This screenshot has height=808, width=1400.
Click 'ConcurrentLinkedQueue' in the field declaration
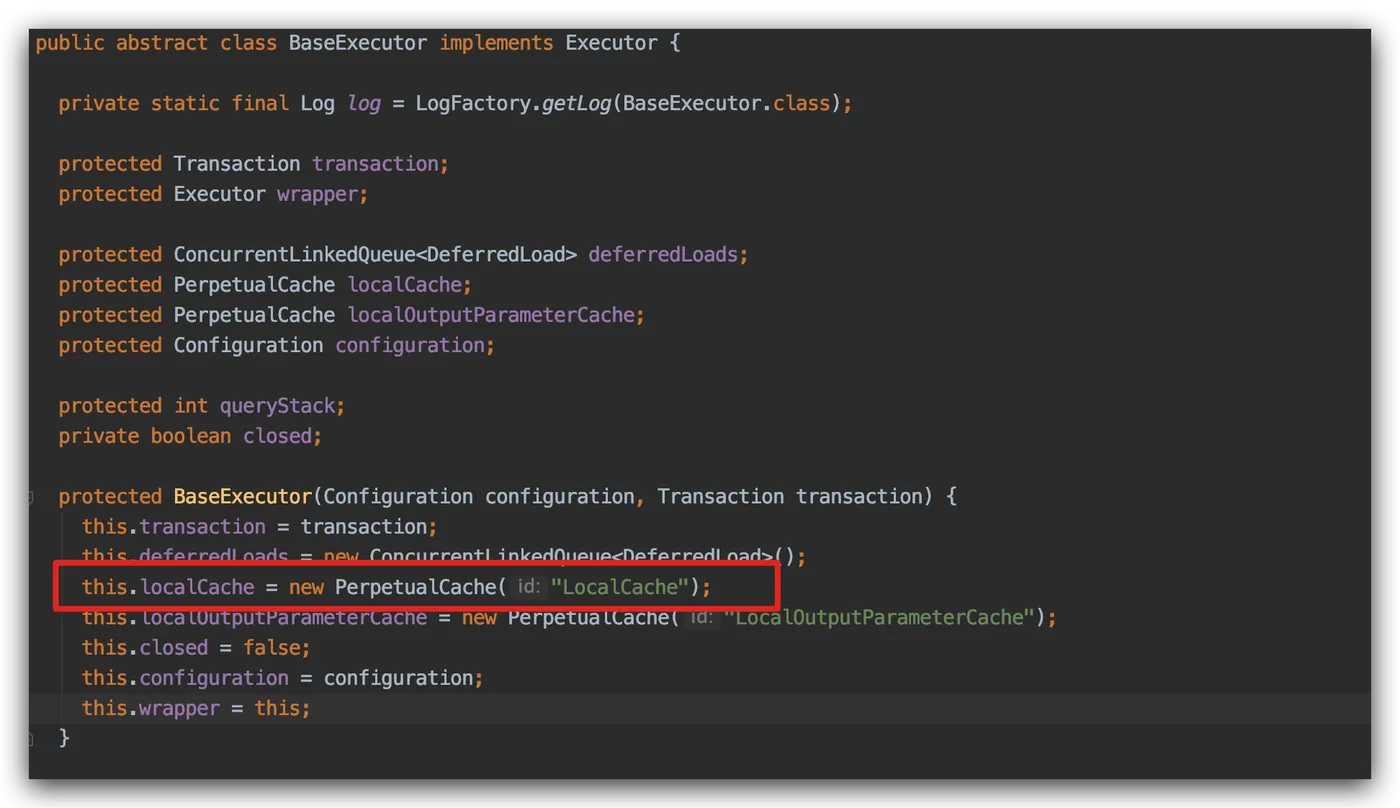[x=294, y=254]
